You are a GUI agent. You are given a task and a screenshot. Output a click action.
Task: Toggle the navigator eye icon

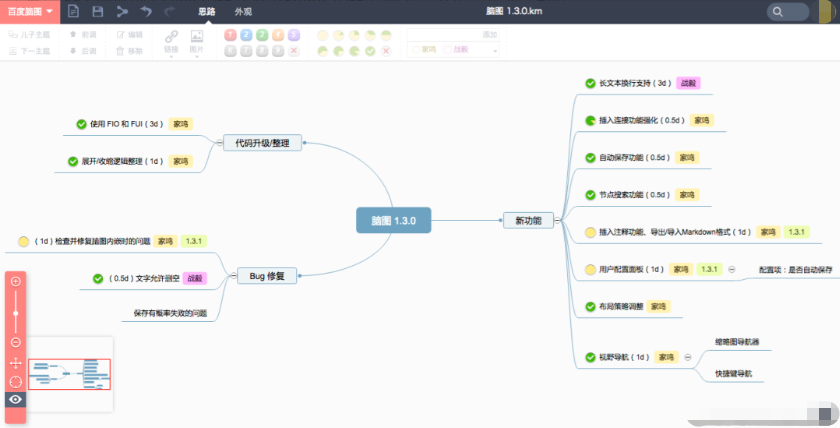point(16,399)
